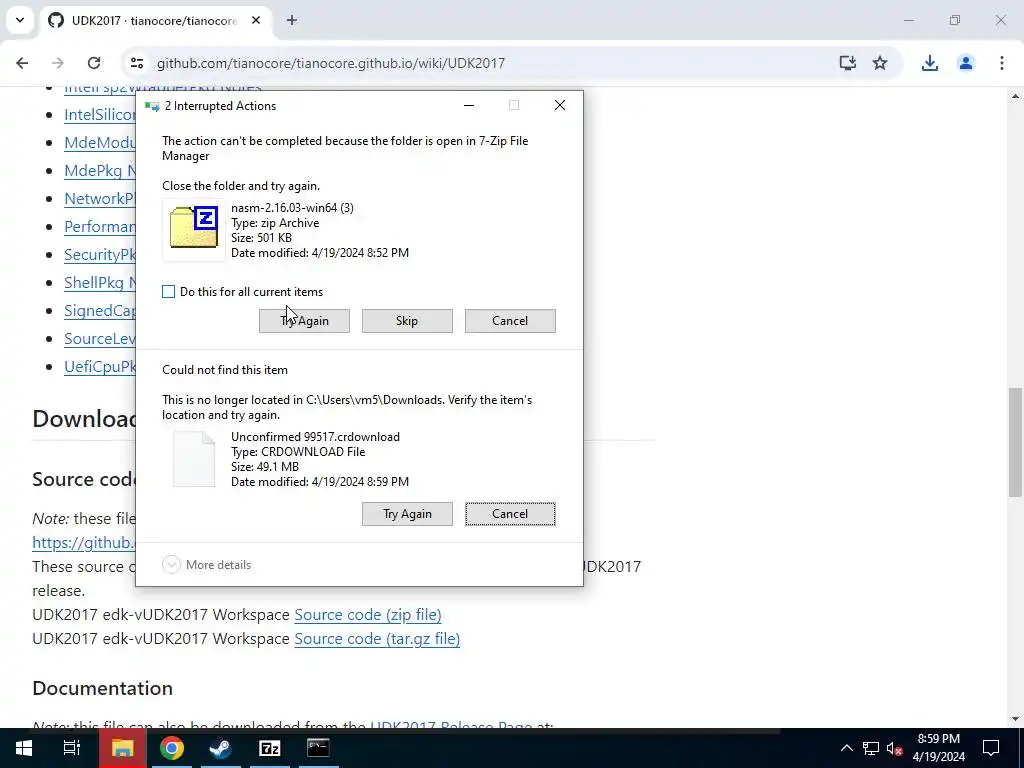
Task: Open network status tray icon
Action: click(871, 748)
